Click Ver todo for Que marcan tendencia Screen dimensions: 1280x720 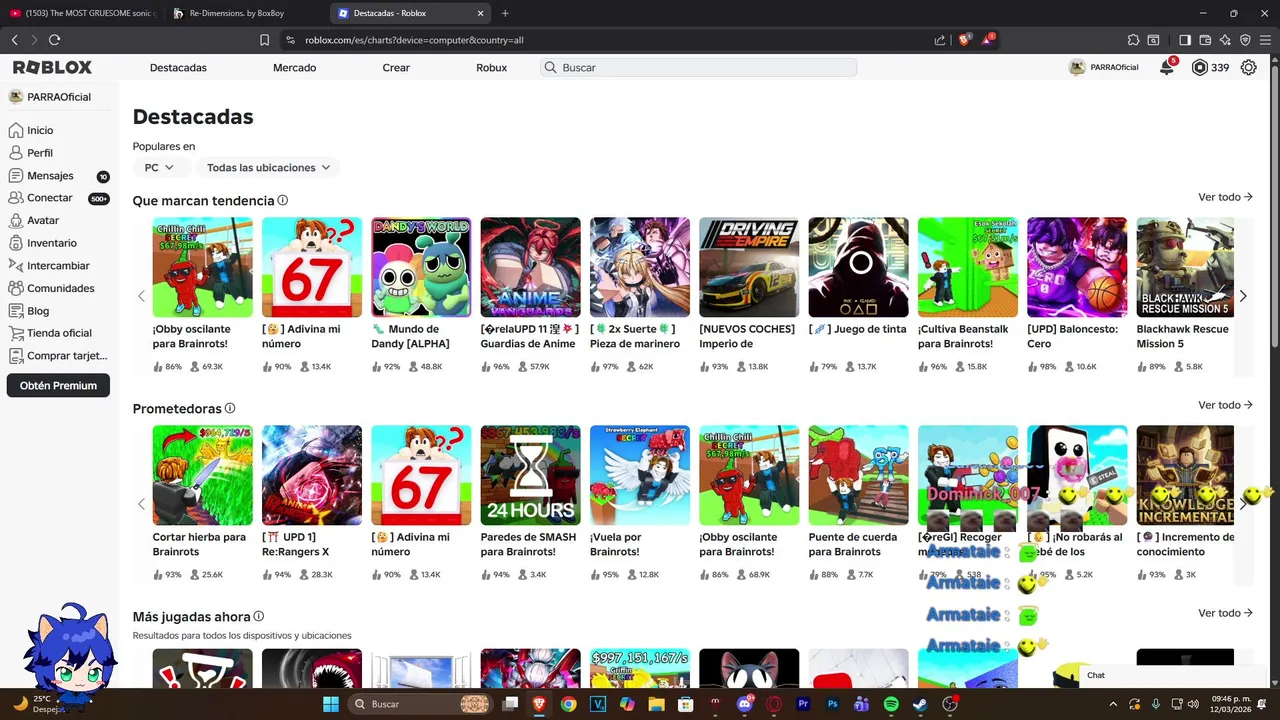coord(1225,197)
